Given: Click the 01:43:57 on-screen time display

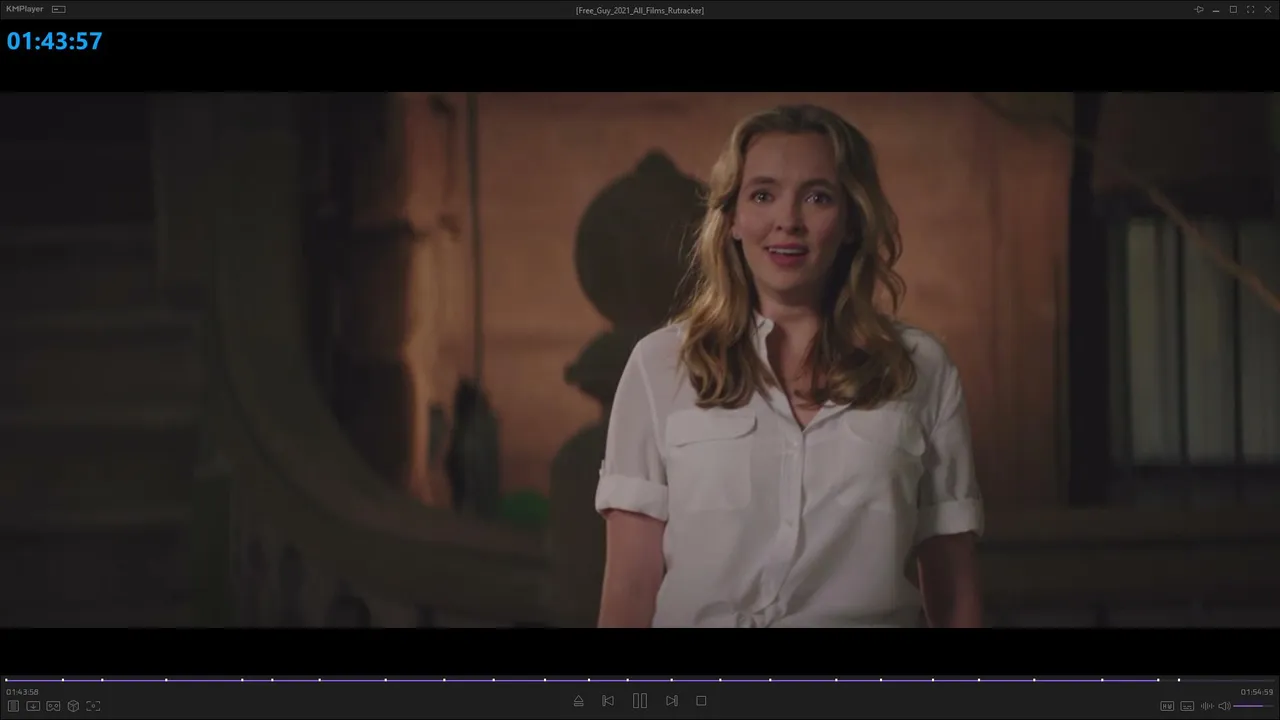Looking at the screenshot, I should pyautogui.click(x=55, y=41).
